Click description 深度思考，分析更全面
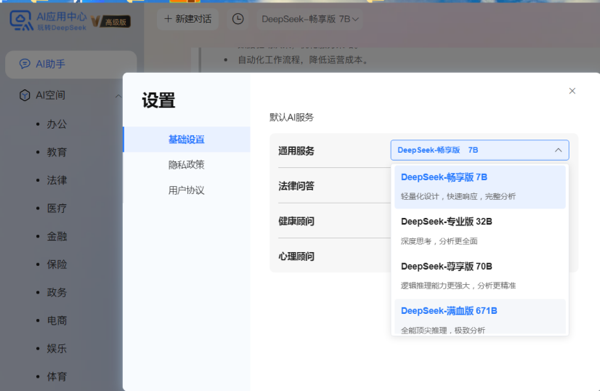This screenshot has height=391, width=600. point(439,241)
